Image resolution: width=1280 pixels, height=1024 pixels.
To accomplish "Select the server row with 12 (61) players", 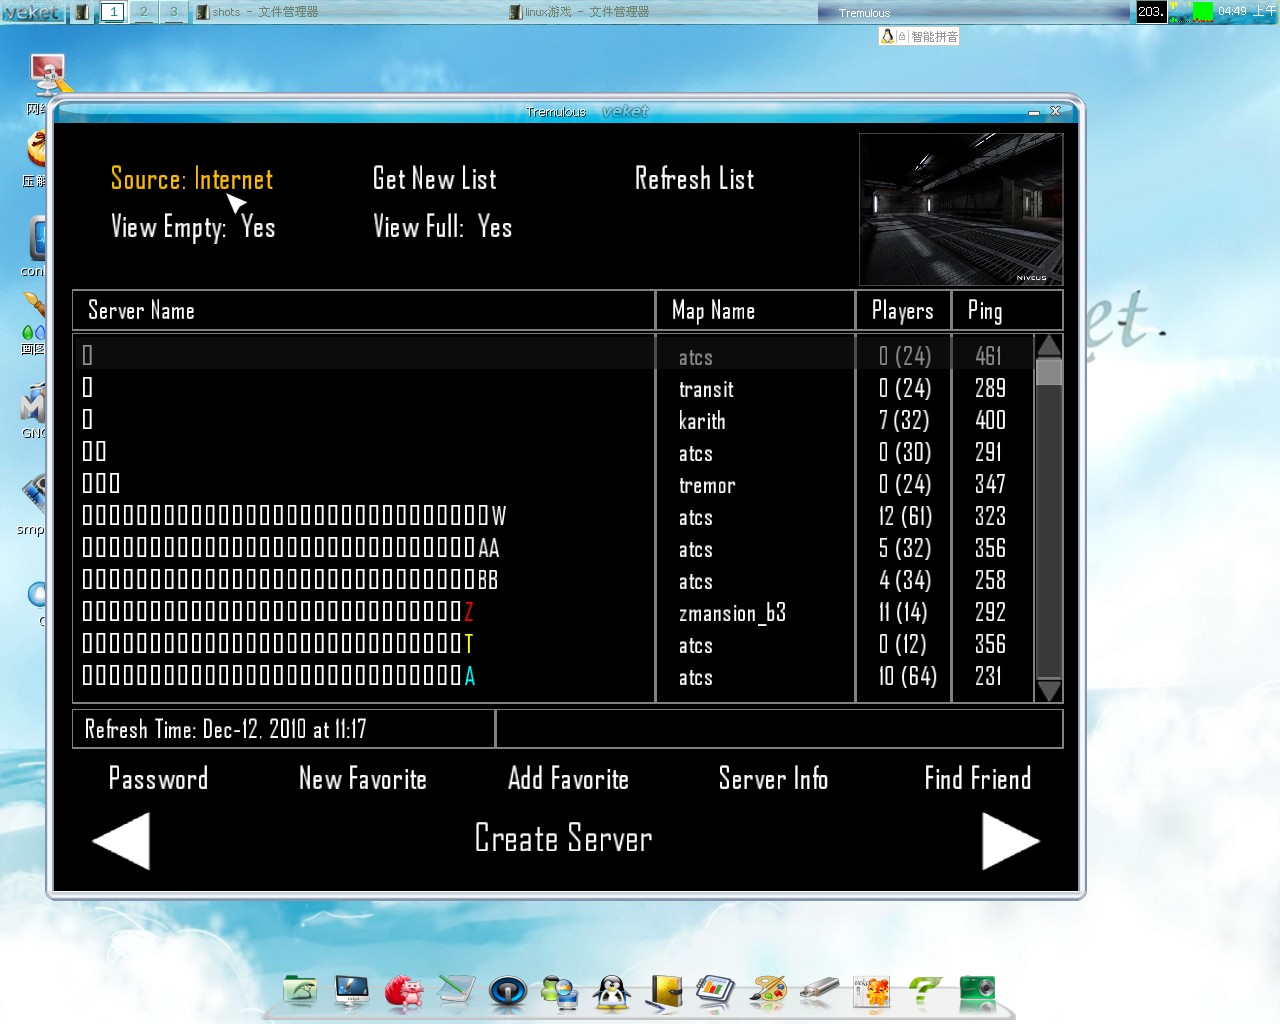I will click(x=555, y=517).
